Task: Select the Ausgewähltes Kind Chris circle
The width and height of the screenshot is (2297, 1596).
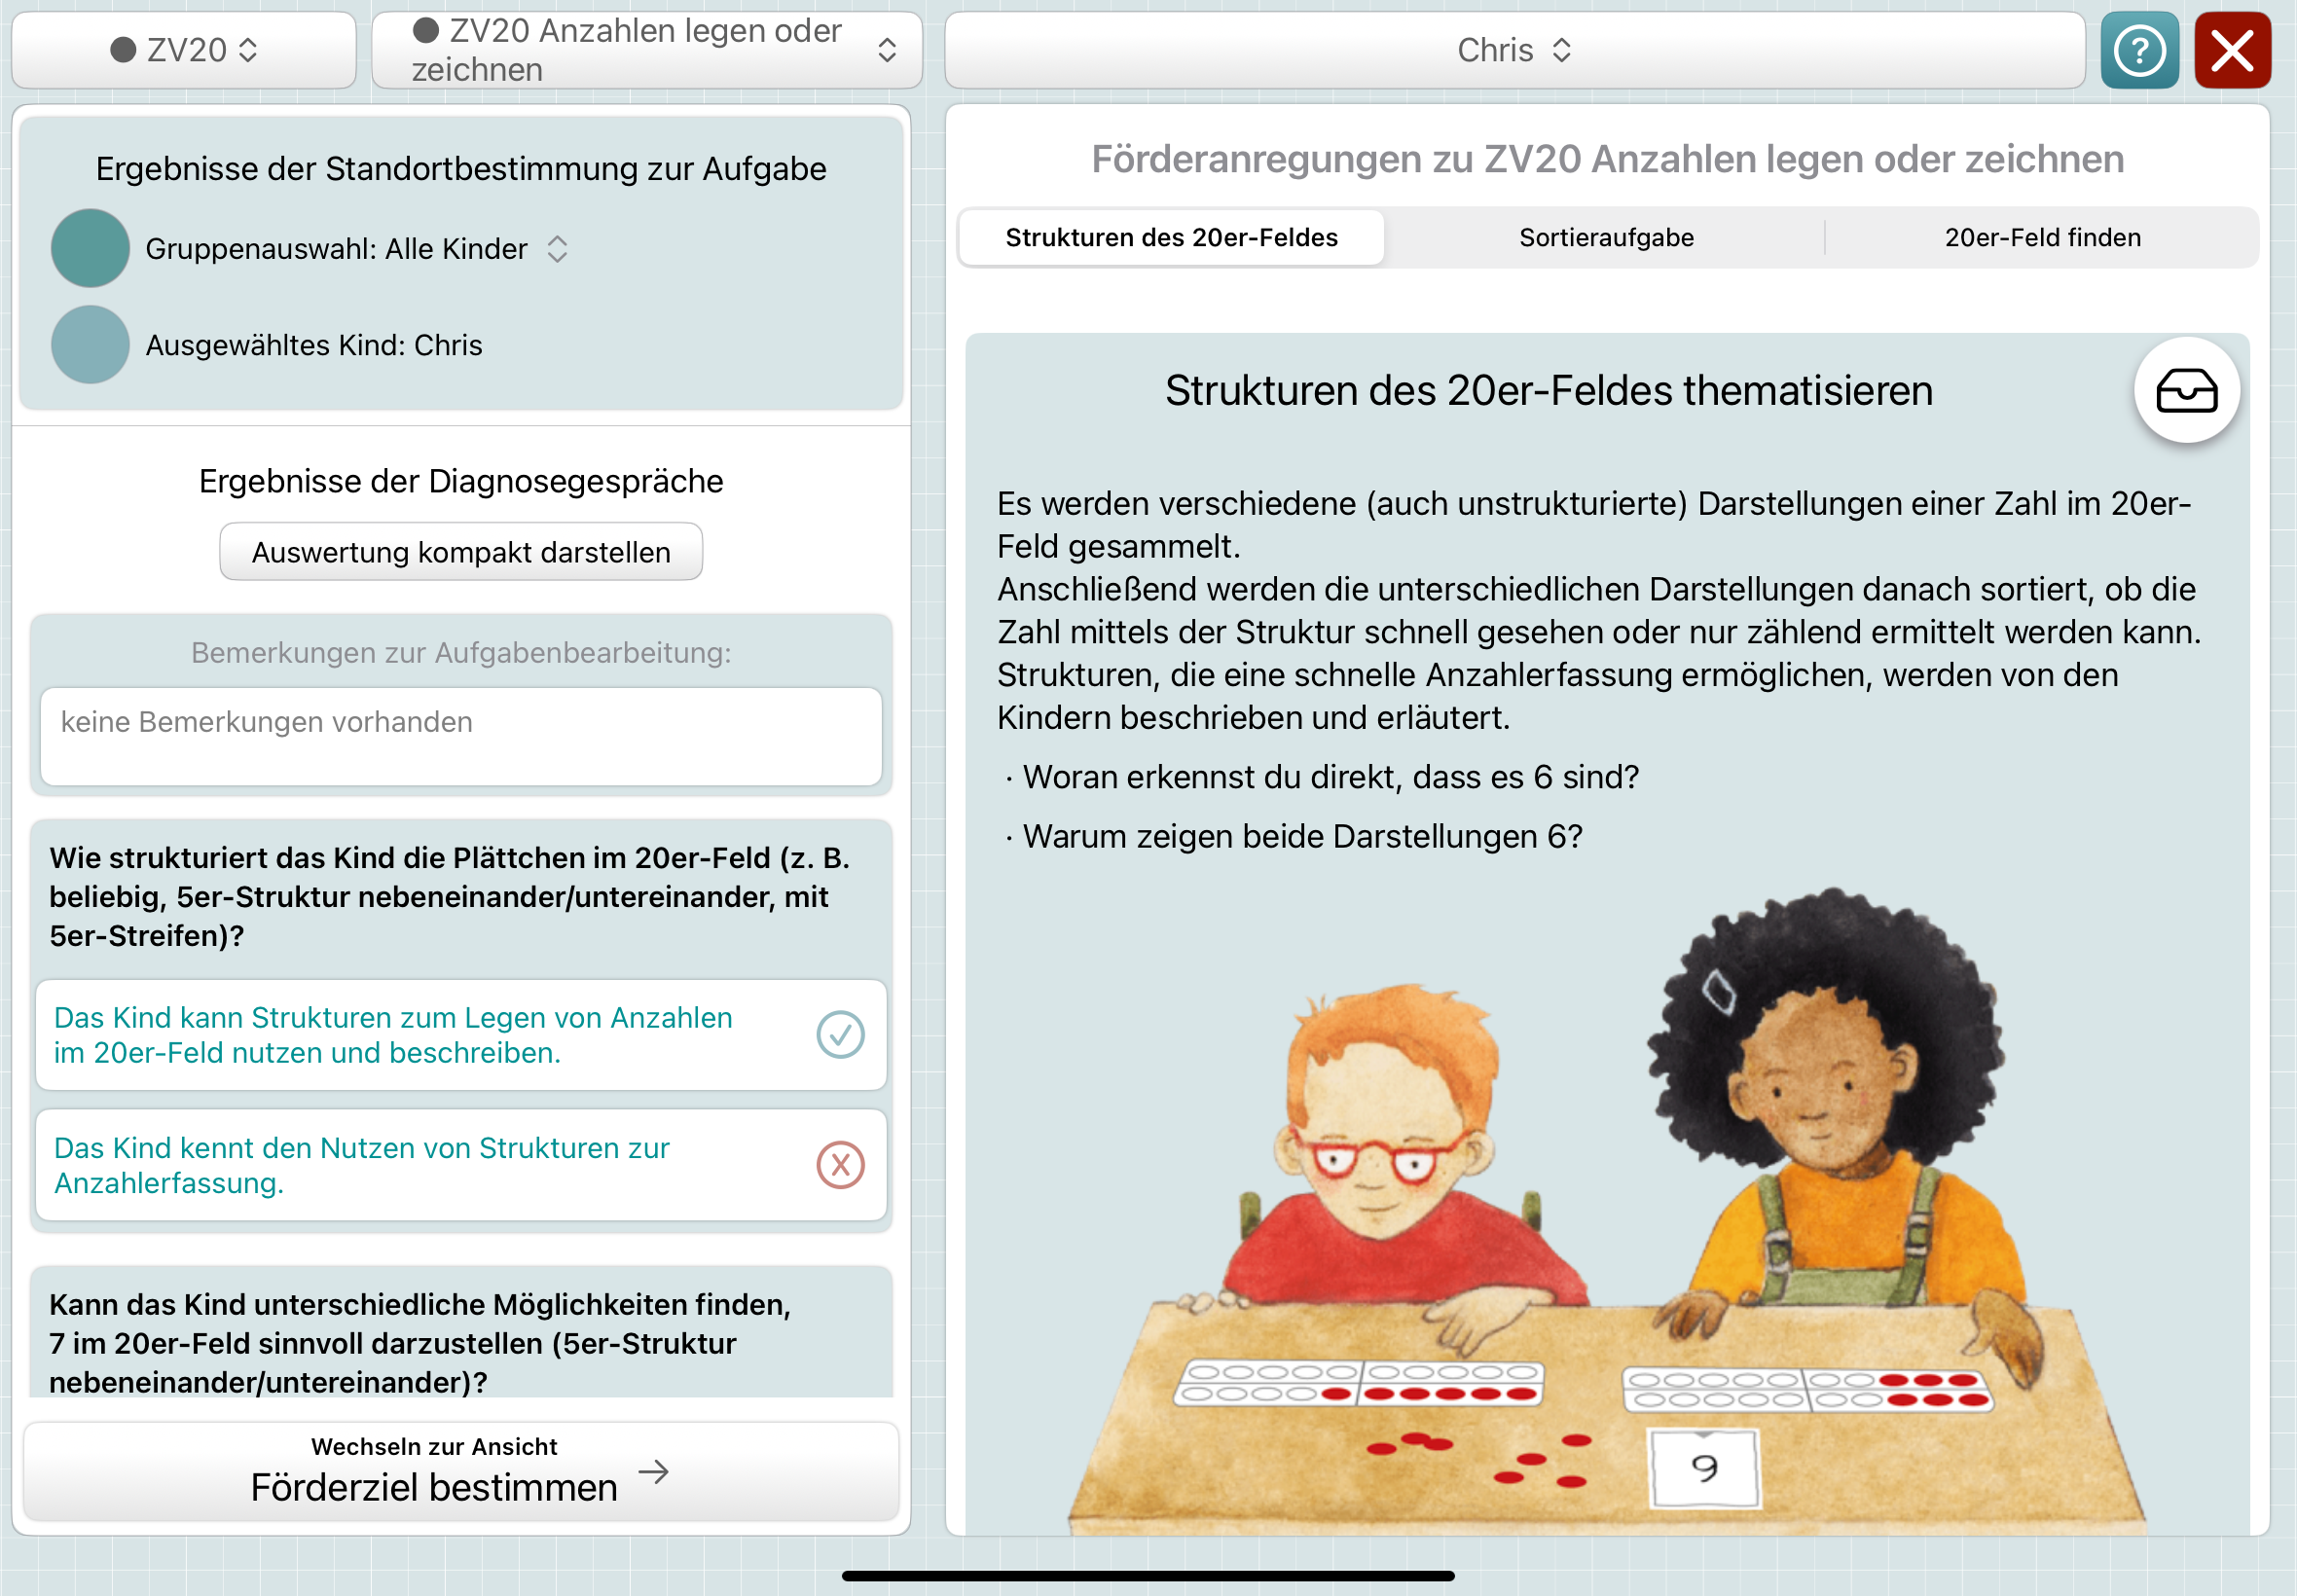Action: pyautogui.click(x=90, y=345)
